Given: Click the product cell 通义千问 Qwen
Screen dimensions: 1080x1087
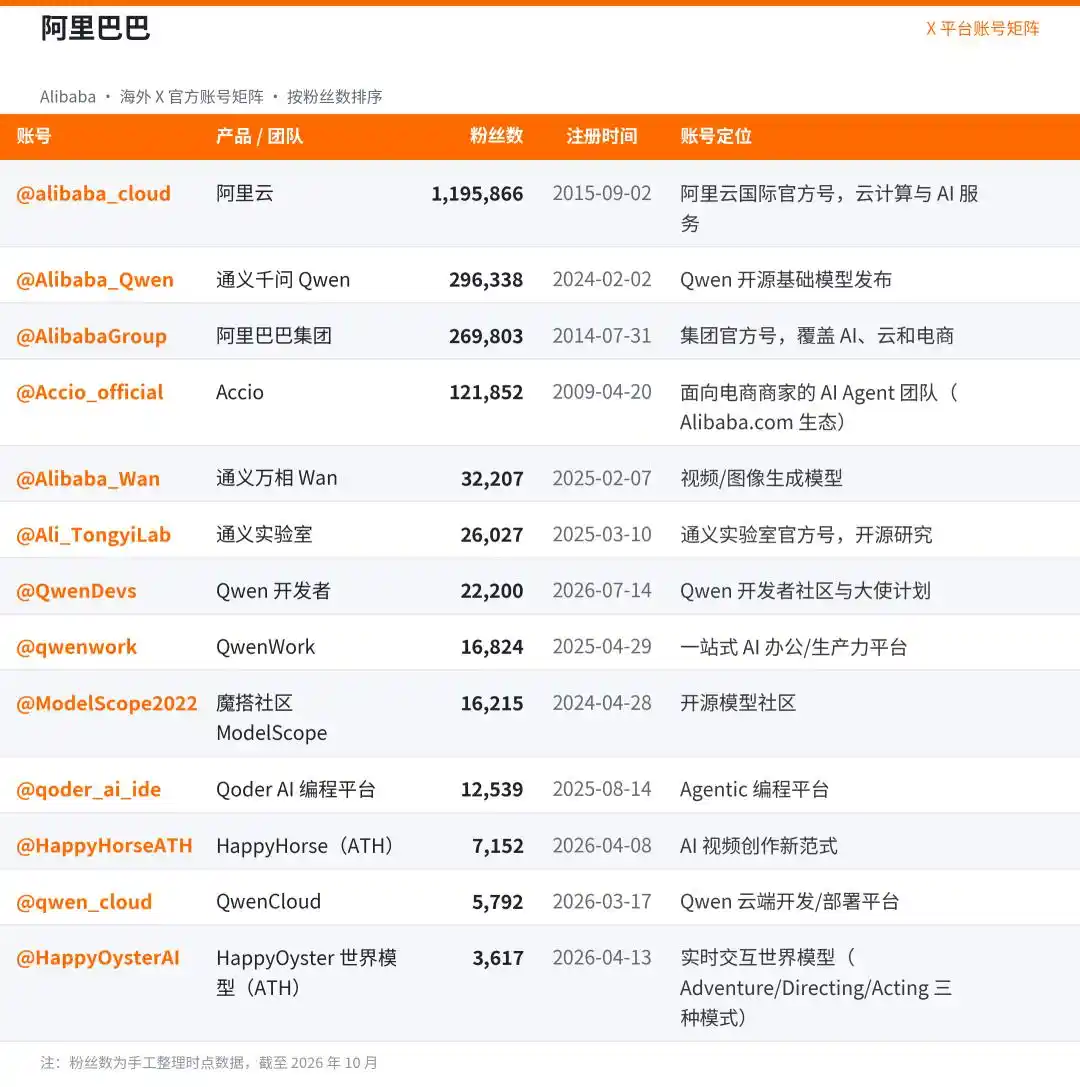Looking at the screenshot, I should (x=283, y=279).
